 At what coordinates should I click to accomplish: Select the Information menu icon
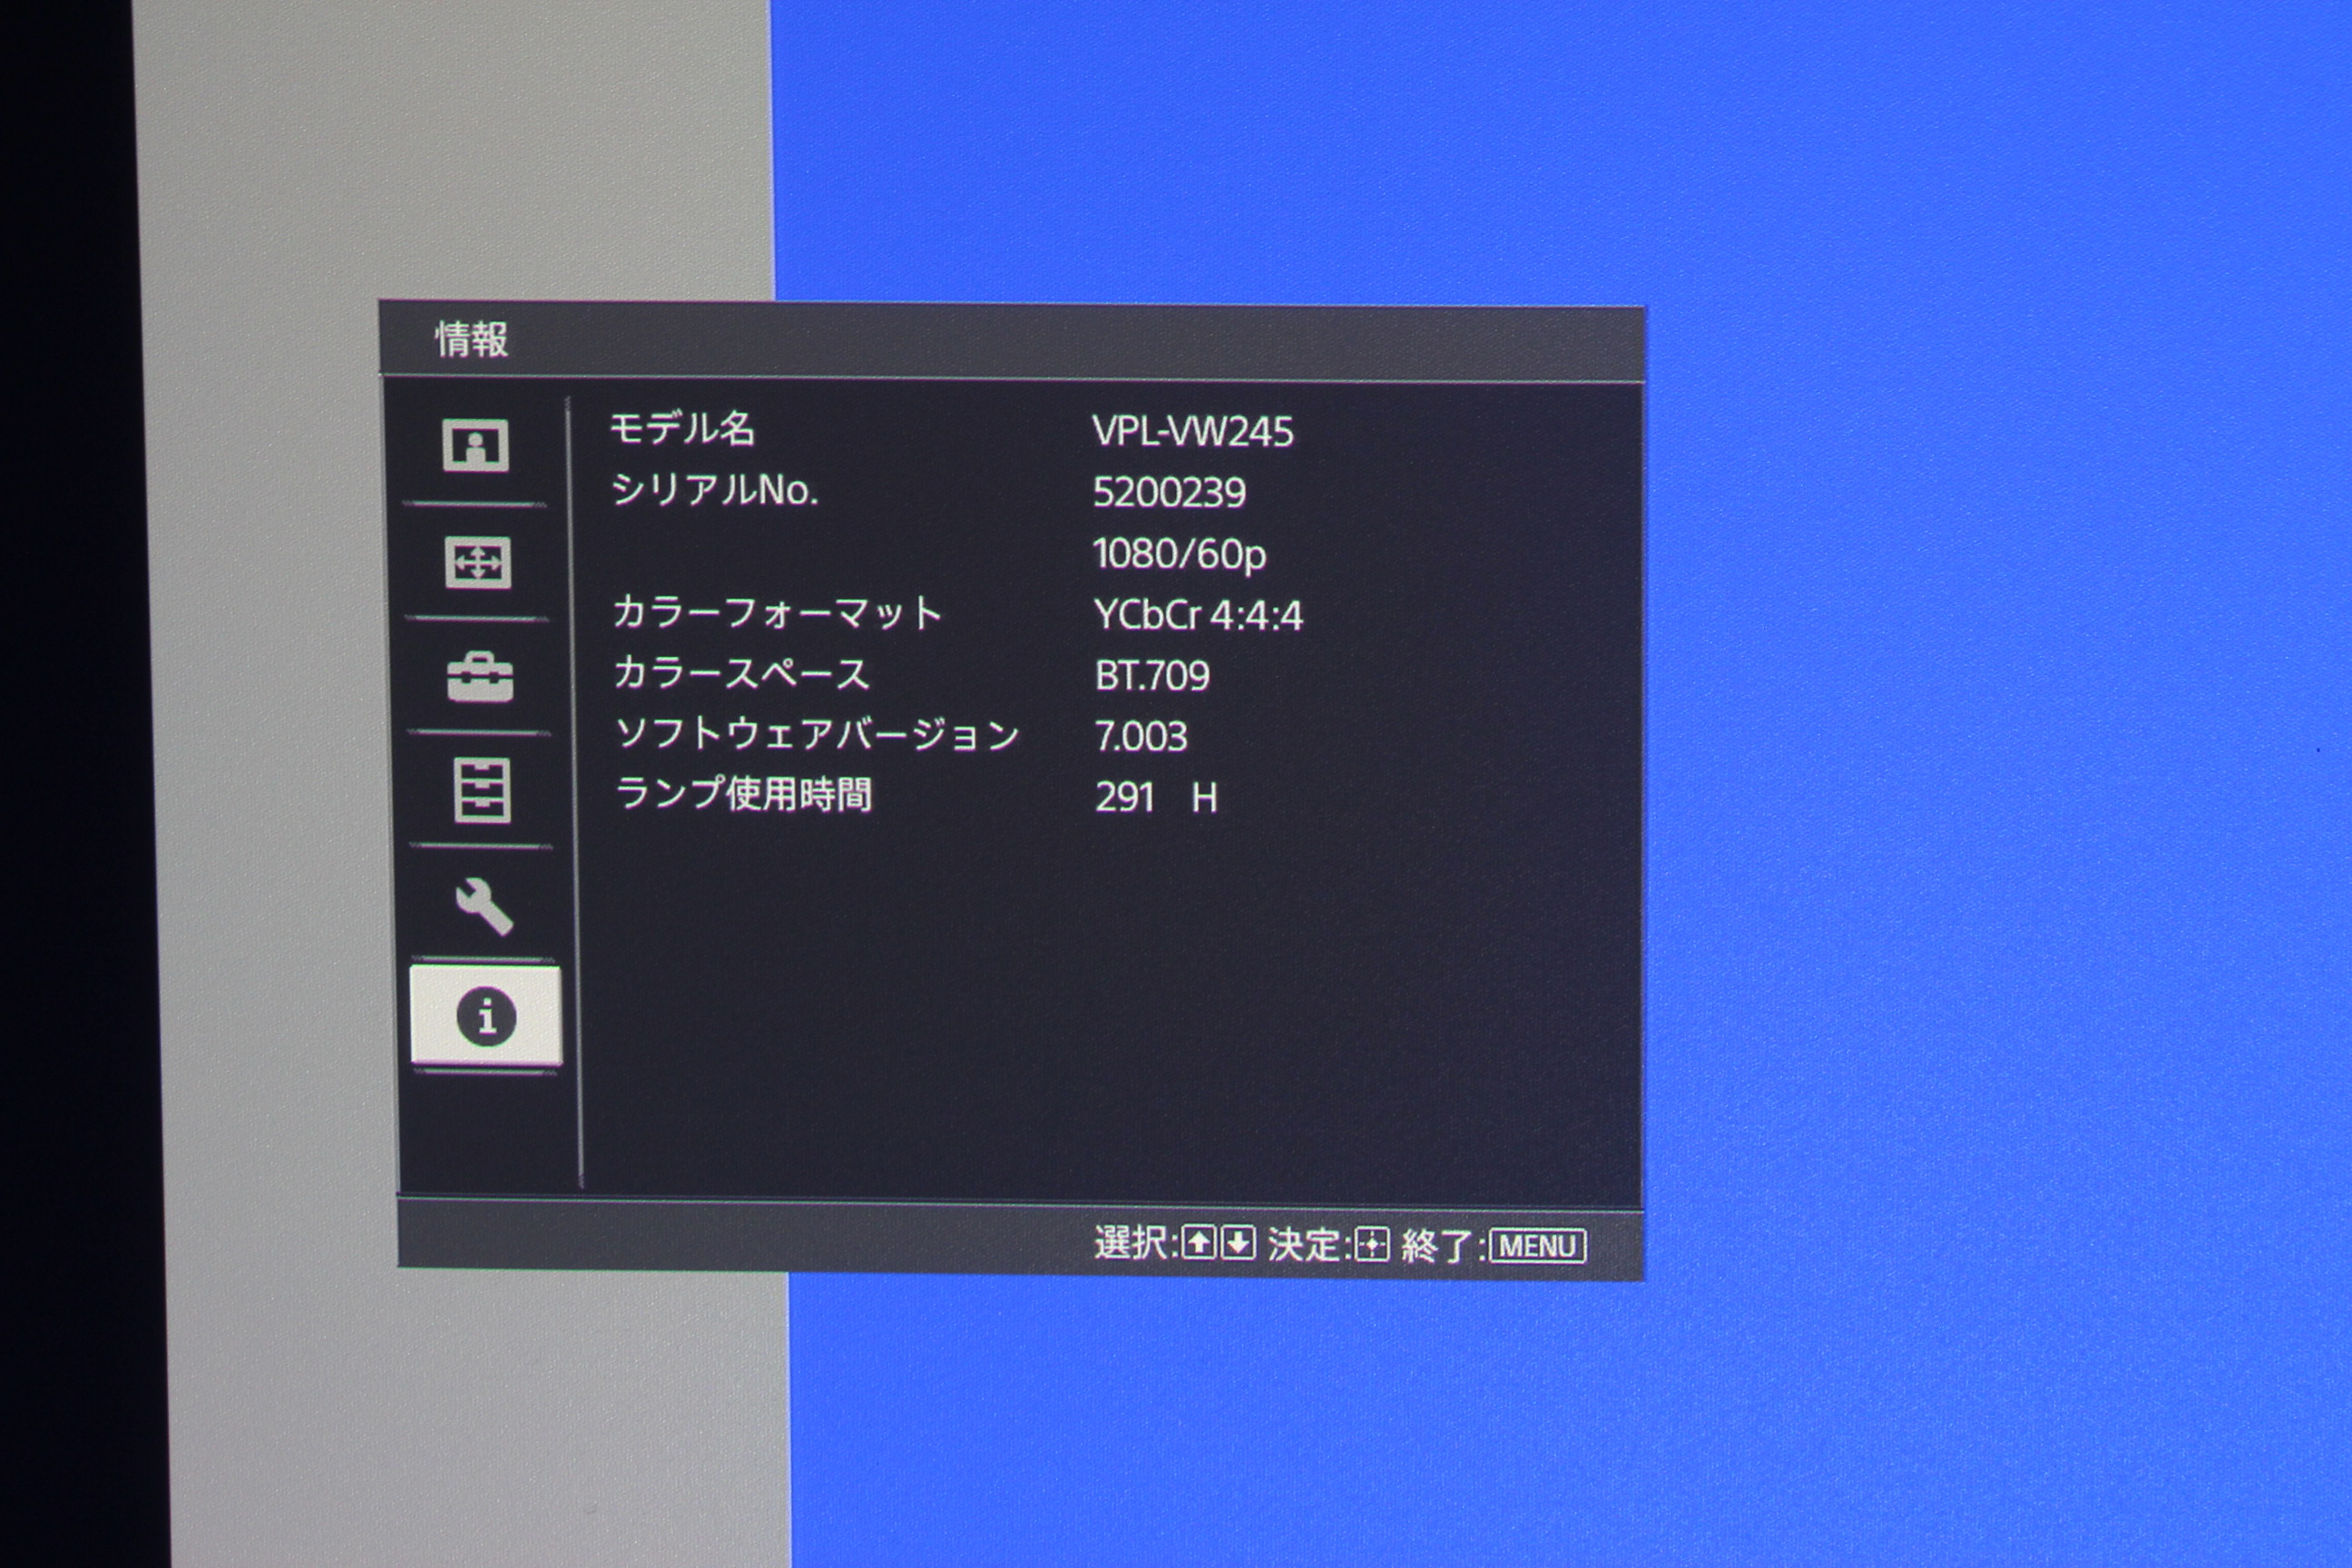(486, 1016)
